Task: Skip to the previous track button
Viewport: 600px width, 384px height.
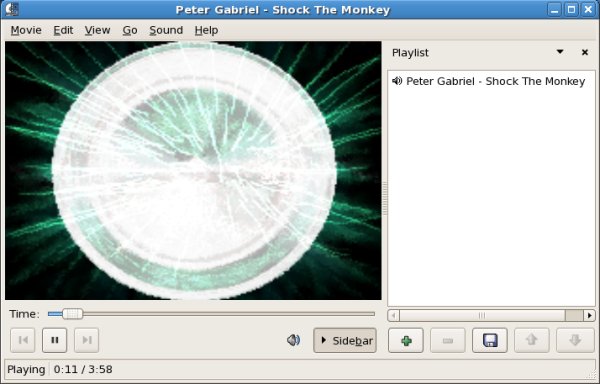Action: pyautogui.click(x=23, y=340)
